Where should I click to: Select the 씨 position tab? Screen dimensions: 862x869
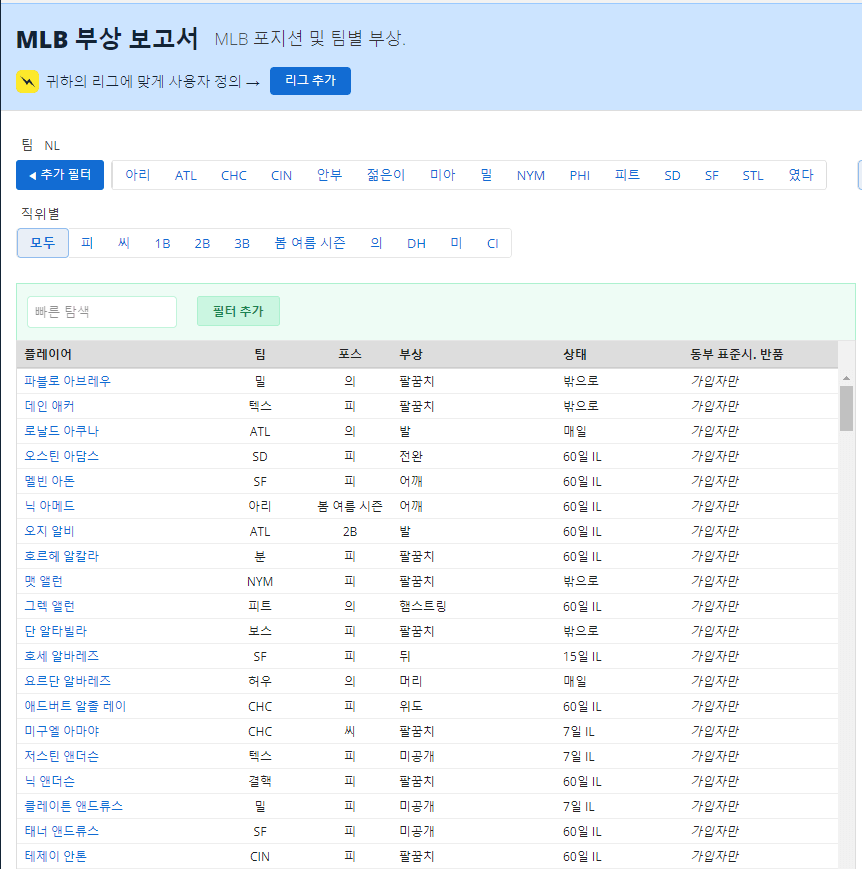124,243
